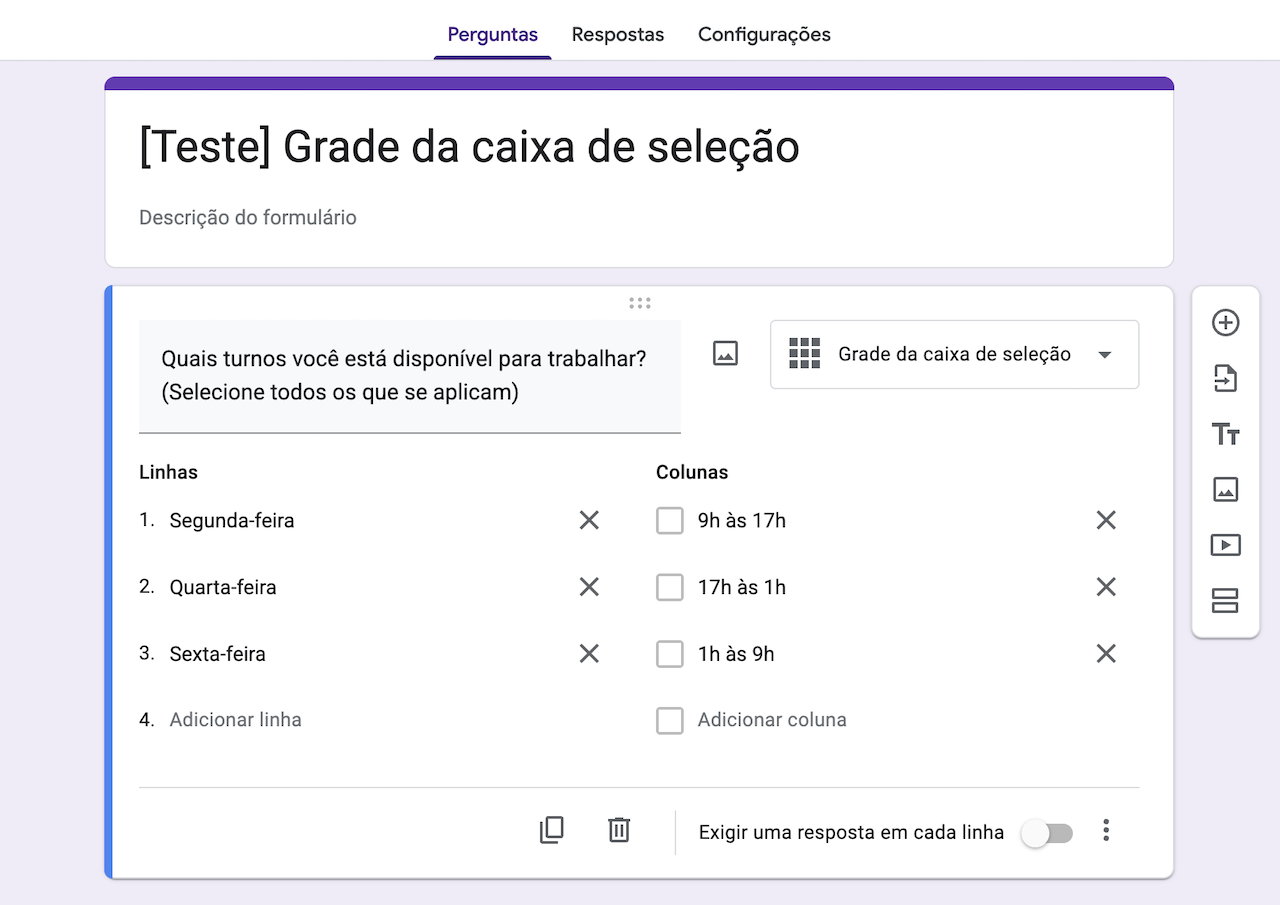1280x905 pixels.
Task: Click the add question plus icon
Action: pos(1225,323)
